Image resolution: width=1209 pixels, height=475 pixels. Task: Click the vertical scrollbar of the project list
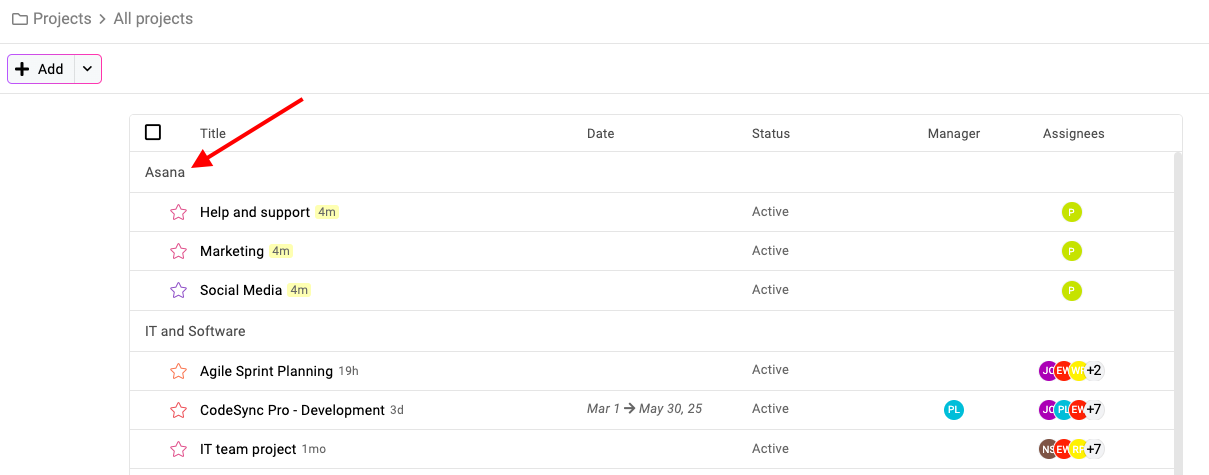(x=1177, y=313)
